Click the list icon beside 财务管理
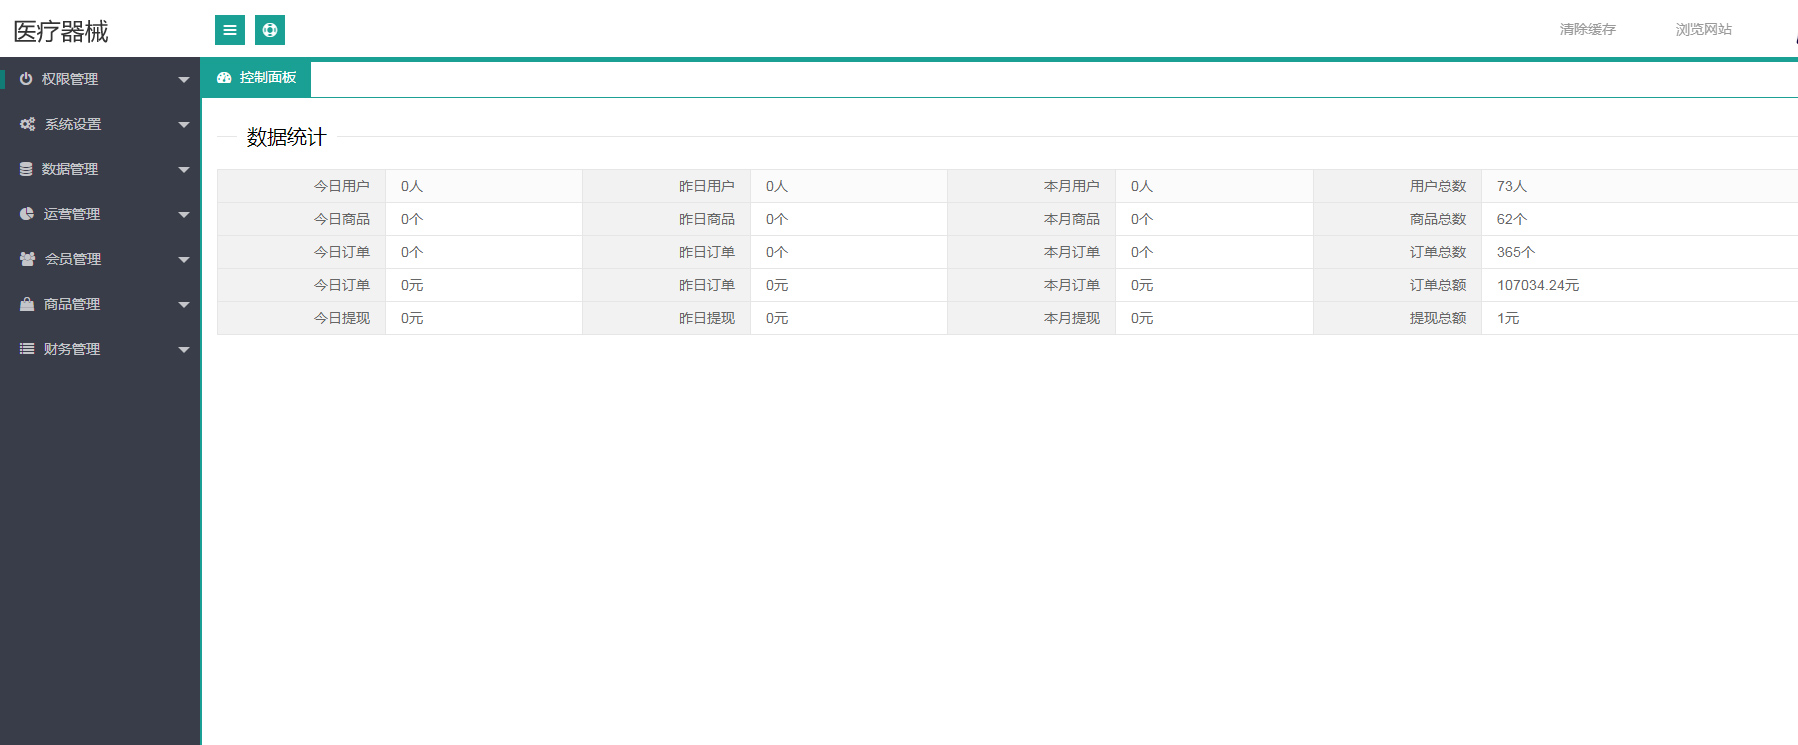The image size is (1798, 745). 27,349
